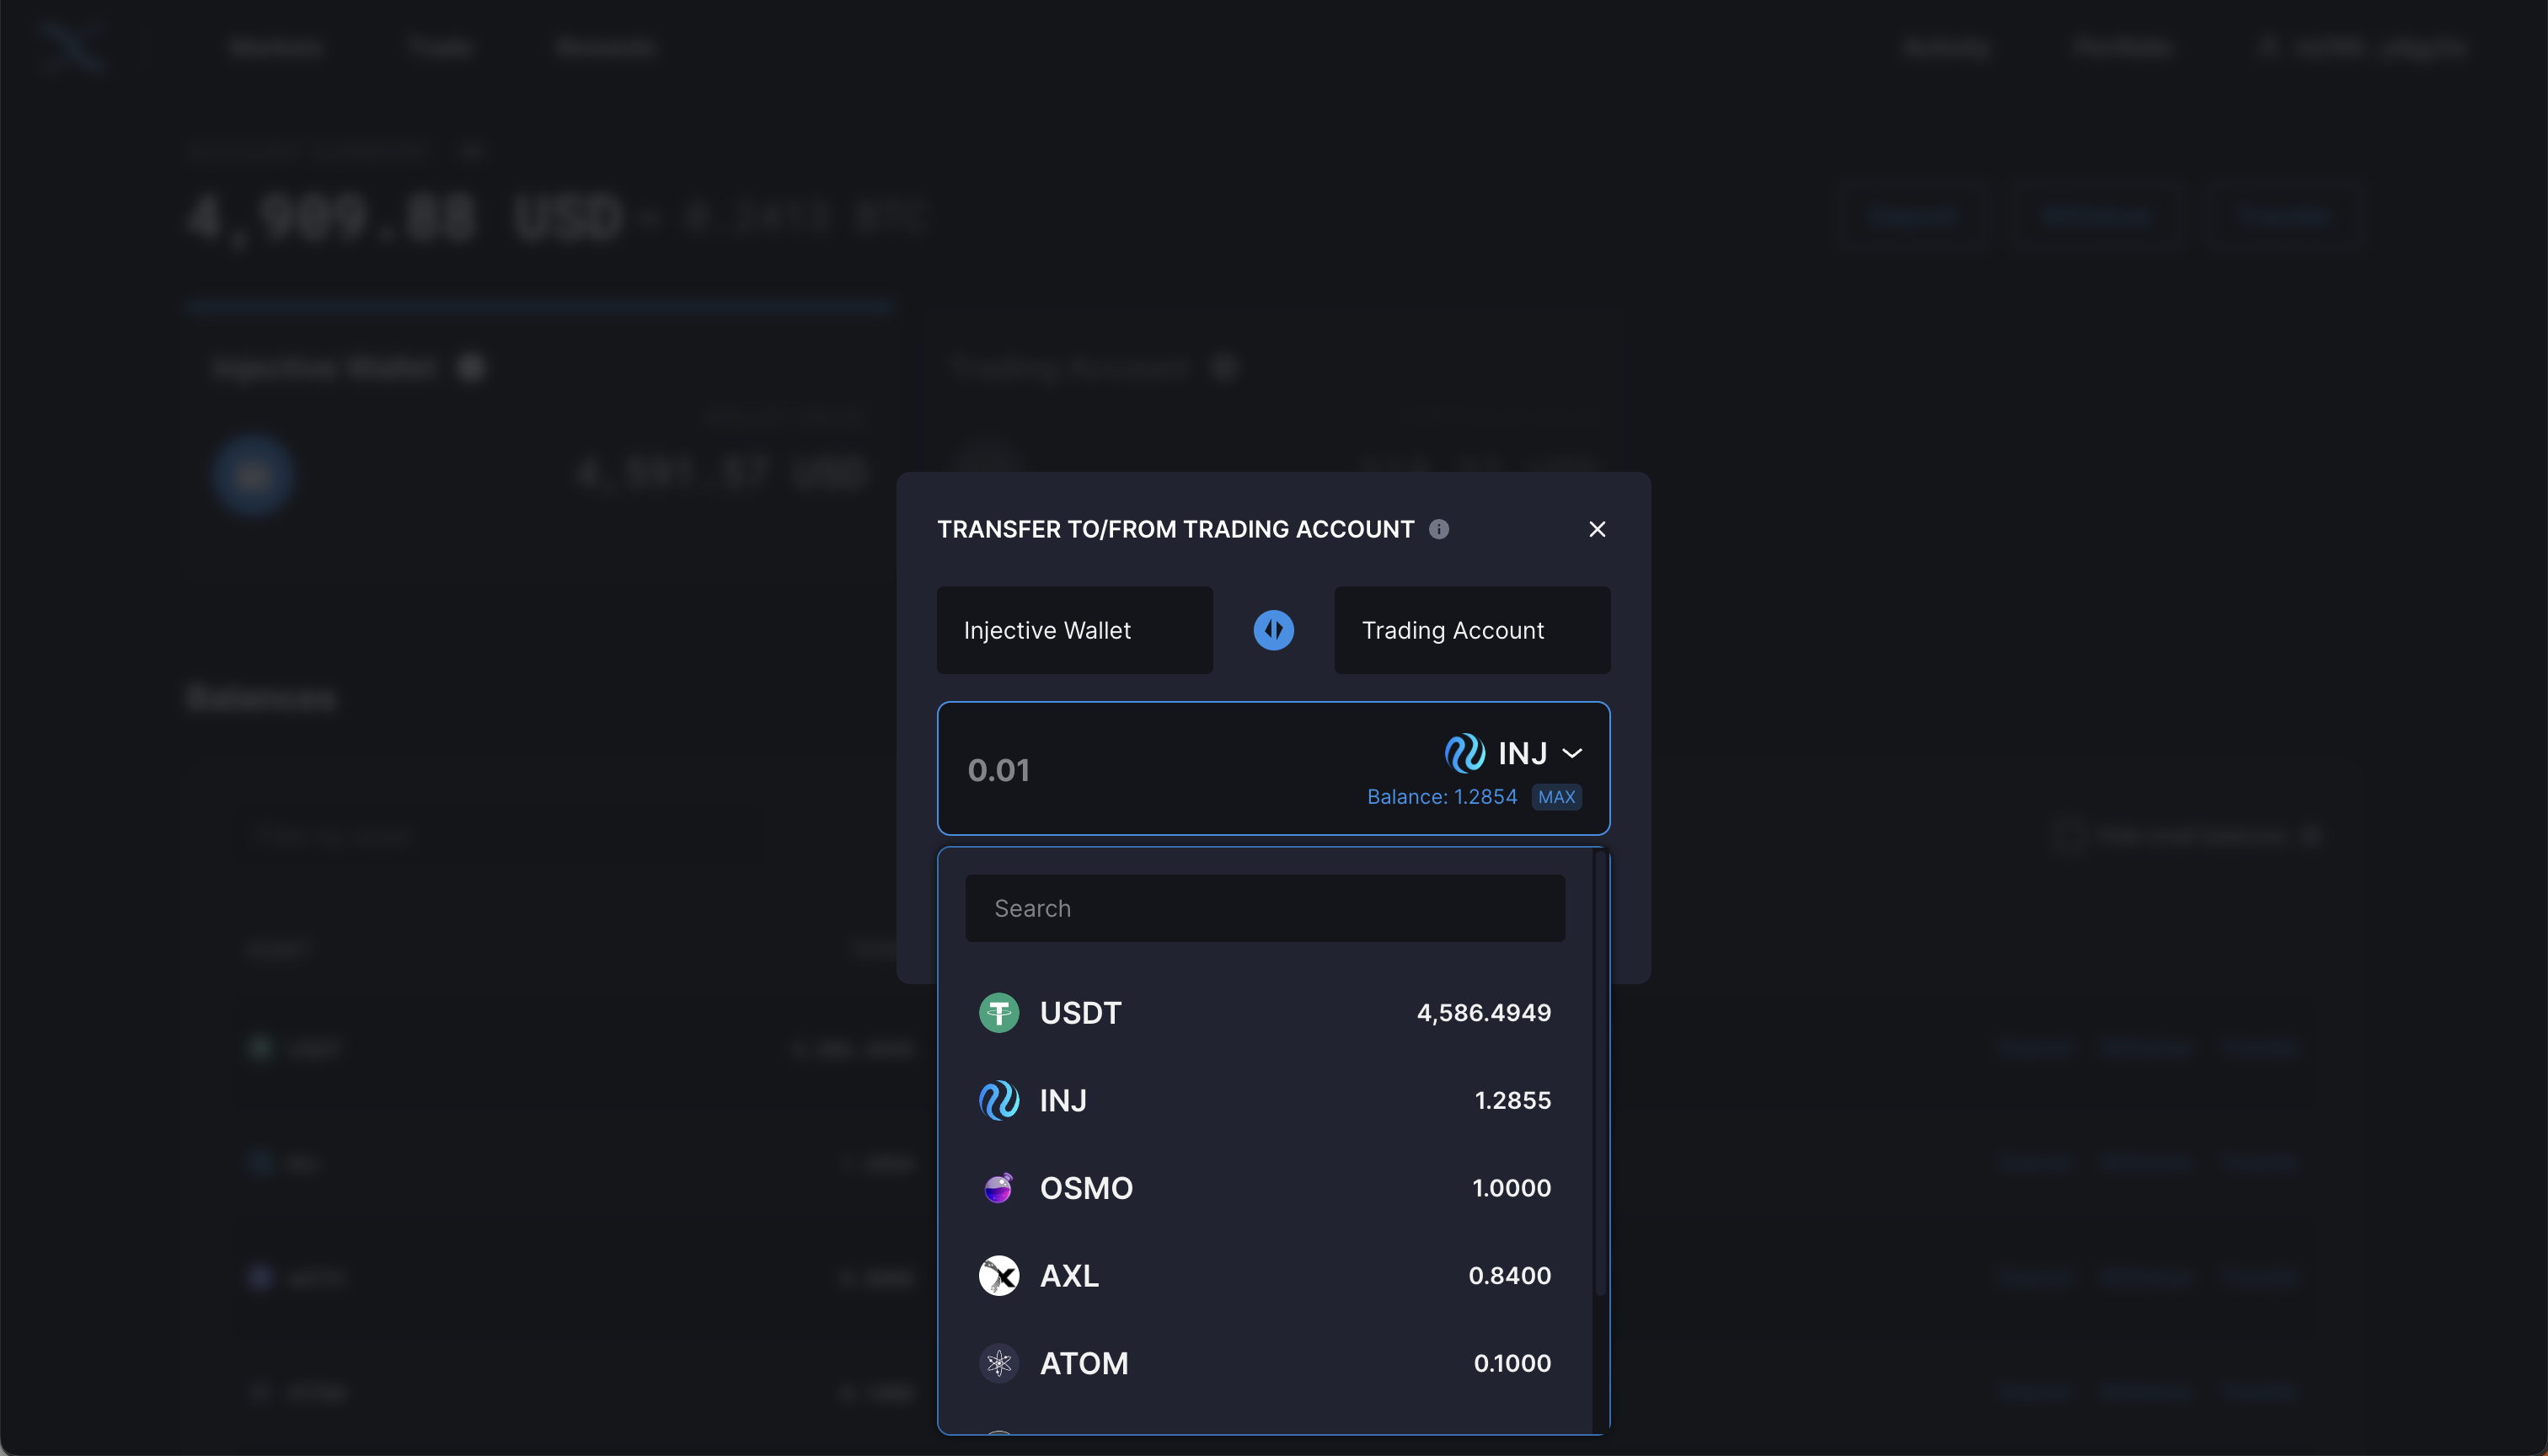
Task: Click the modal title TRANSFER TO/FROM TRADING ACCOUNT
Action: pyautogui.click(x=1175, y=529)
